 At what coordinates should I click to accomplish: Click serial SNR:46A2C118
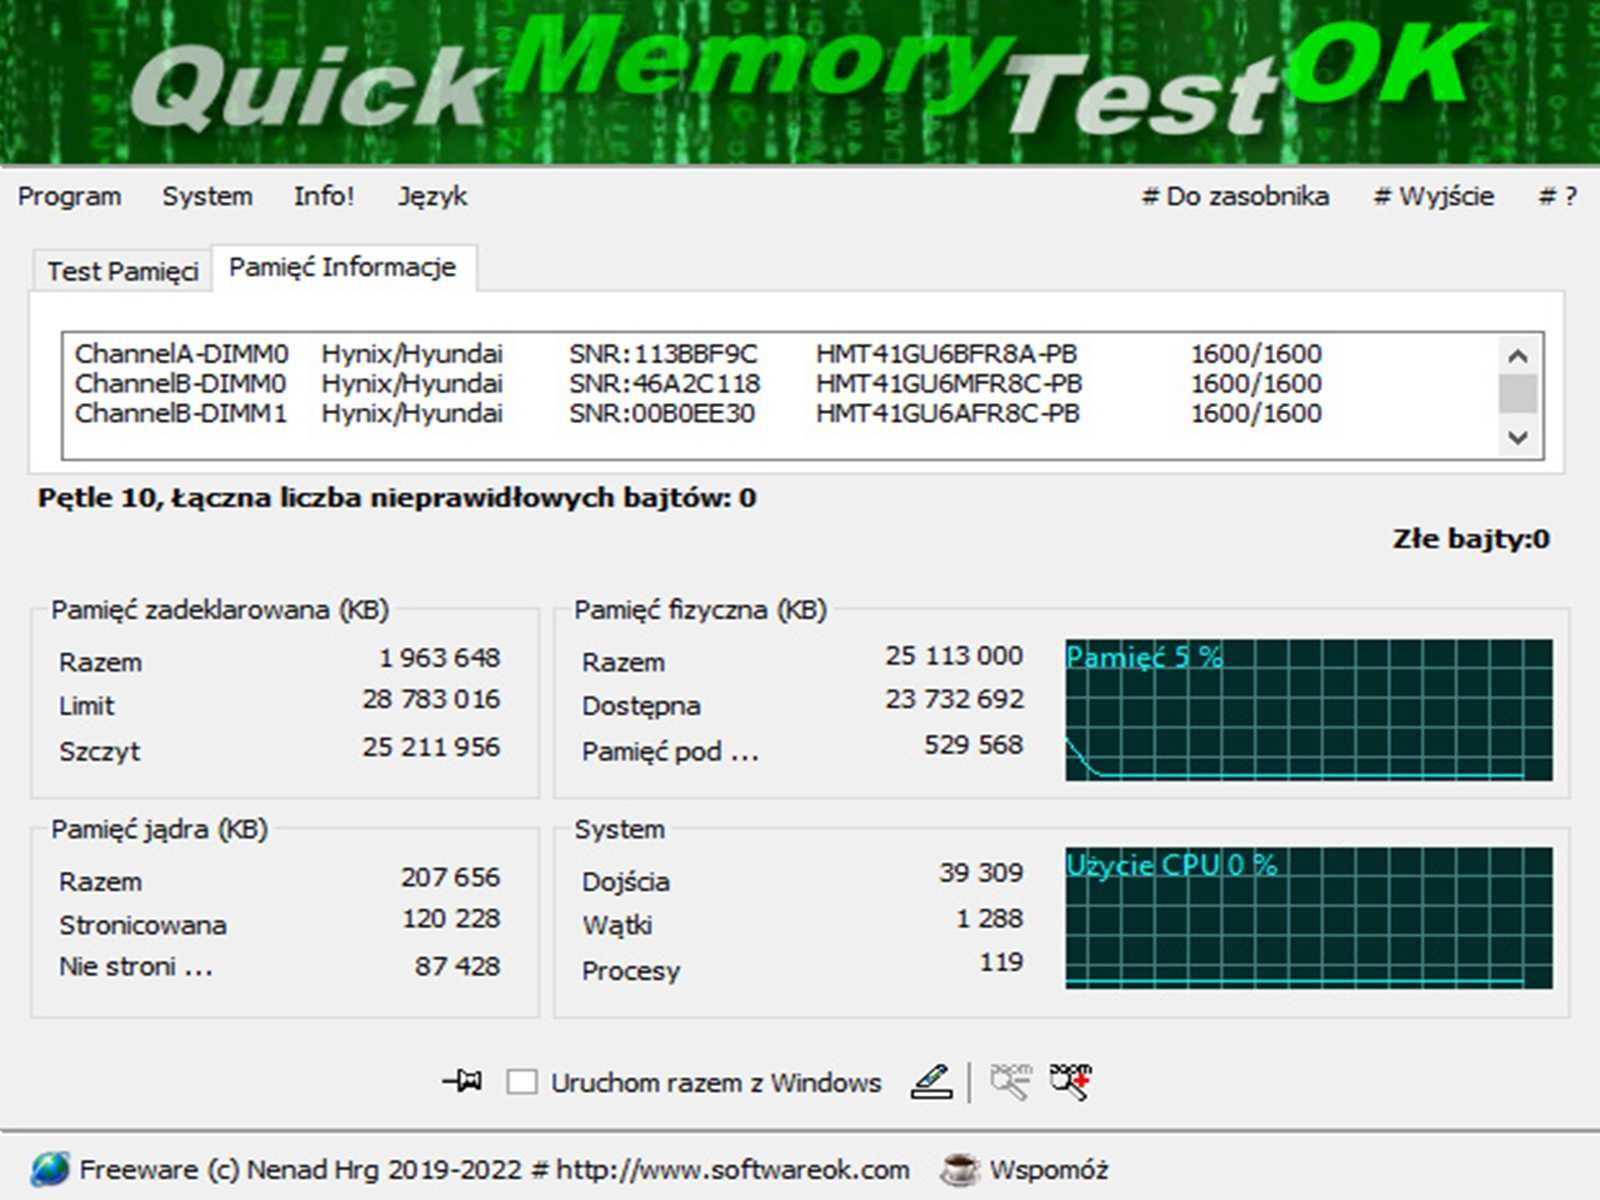665,384
